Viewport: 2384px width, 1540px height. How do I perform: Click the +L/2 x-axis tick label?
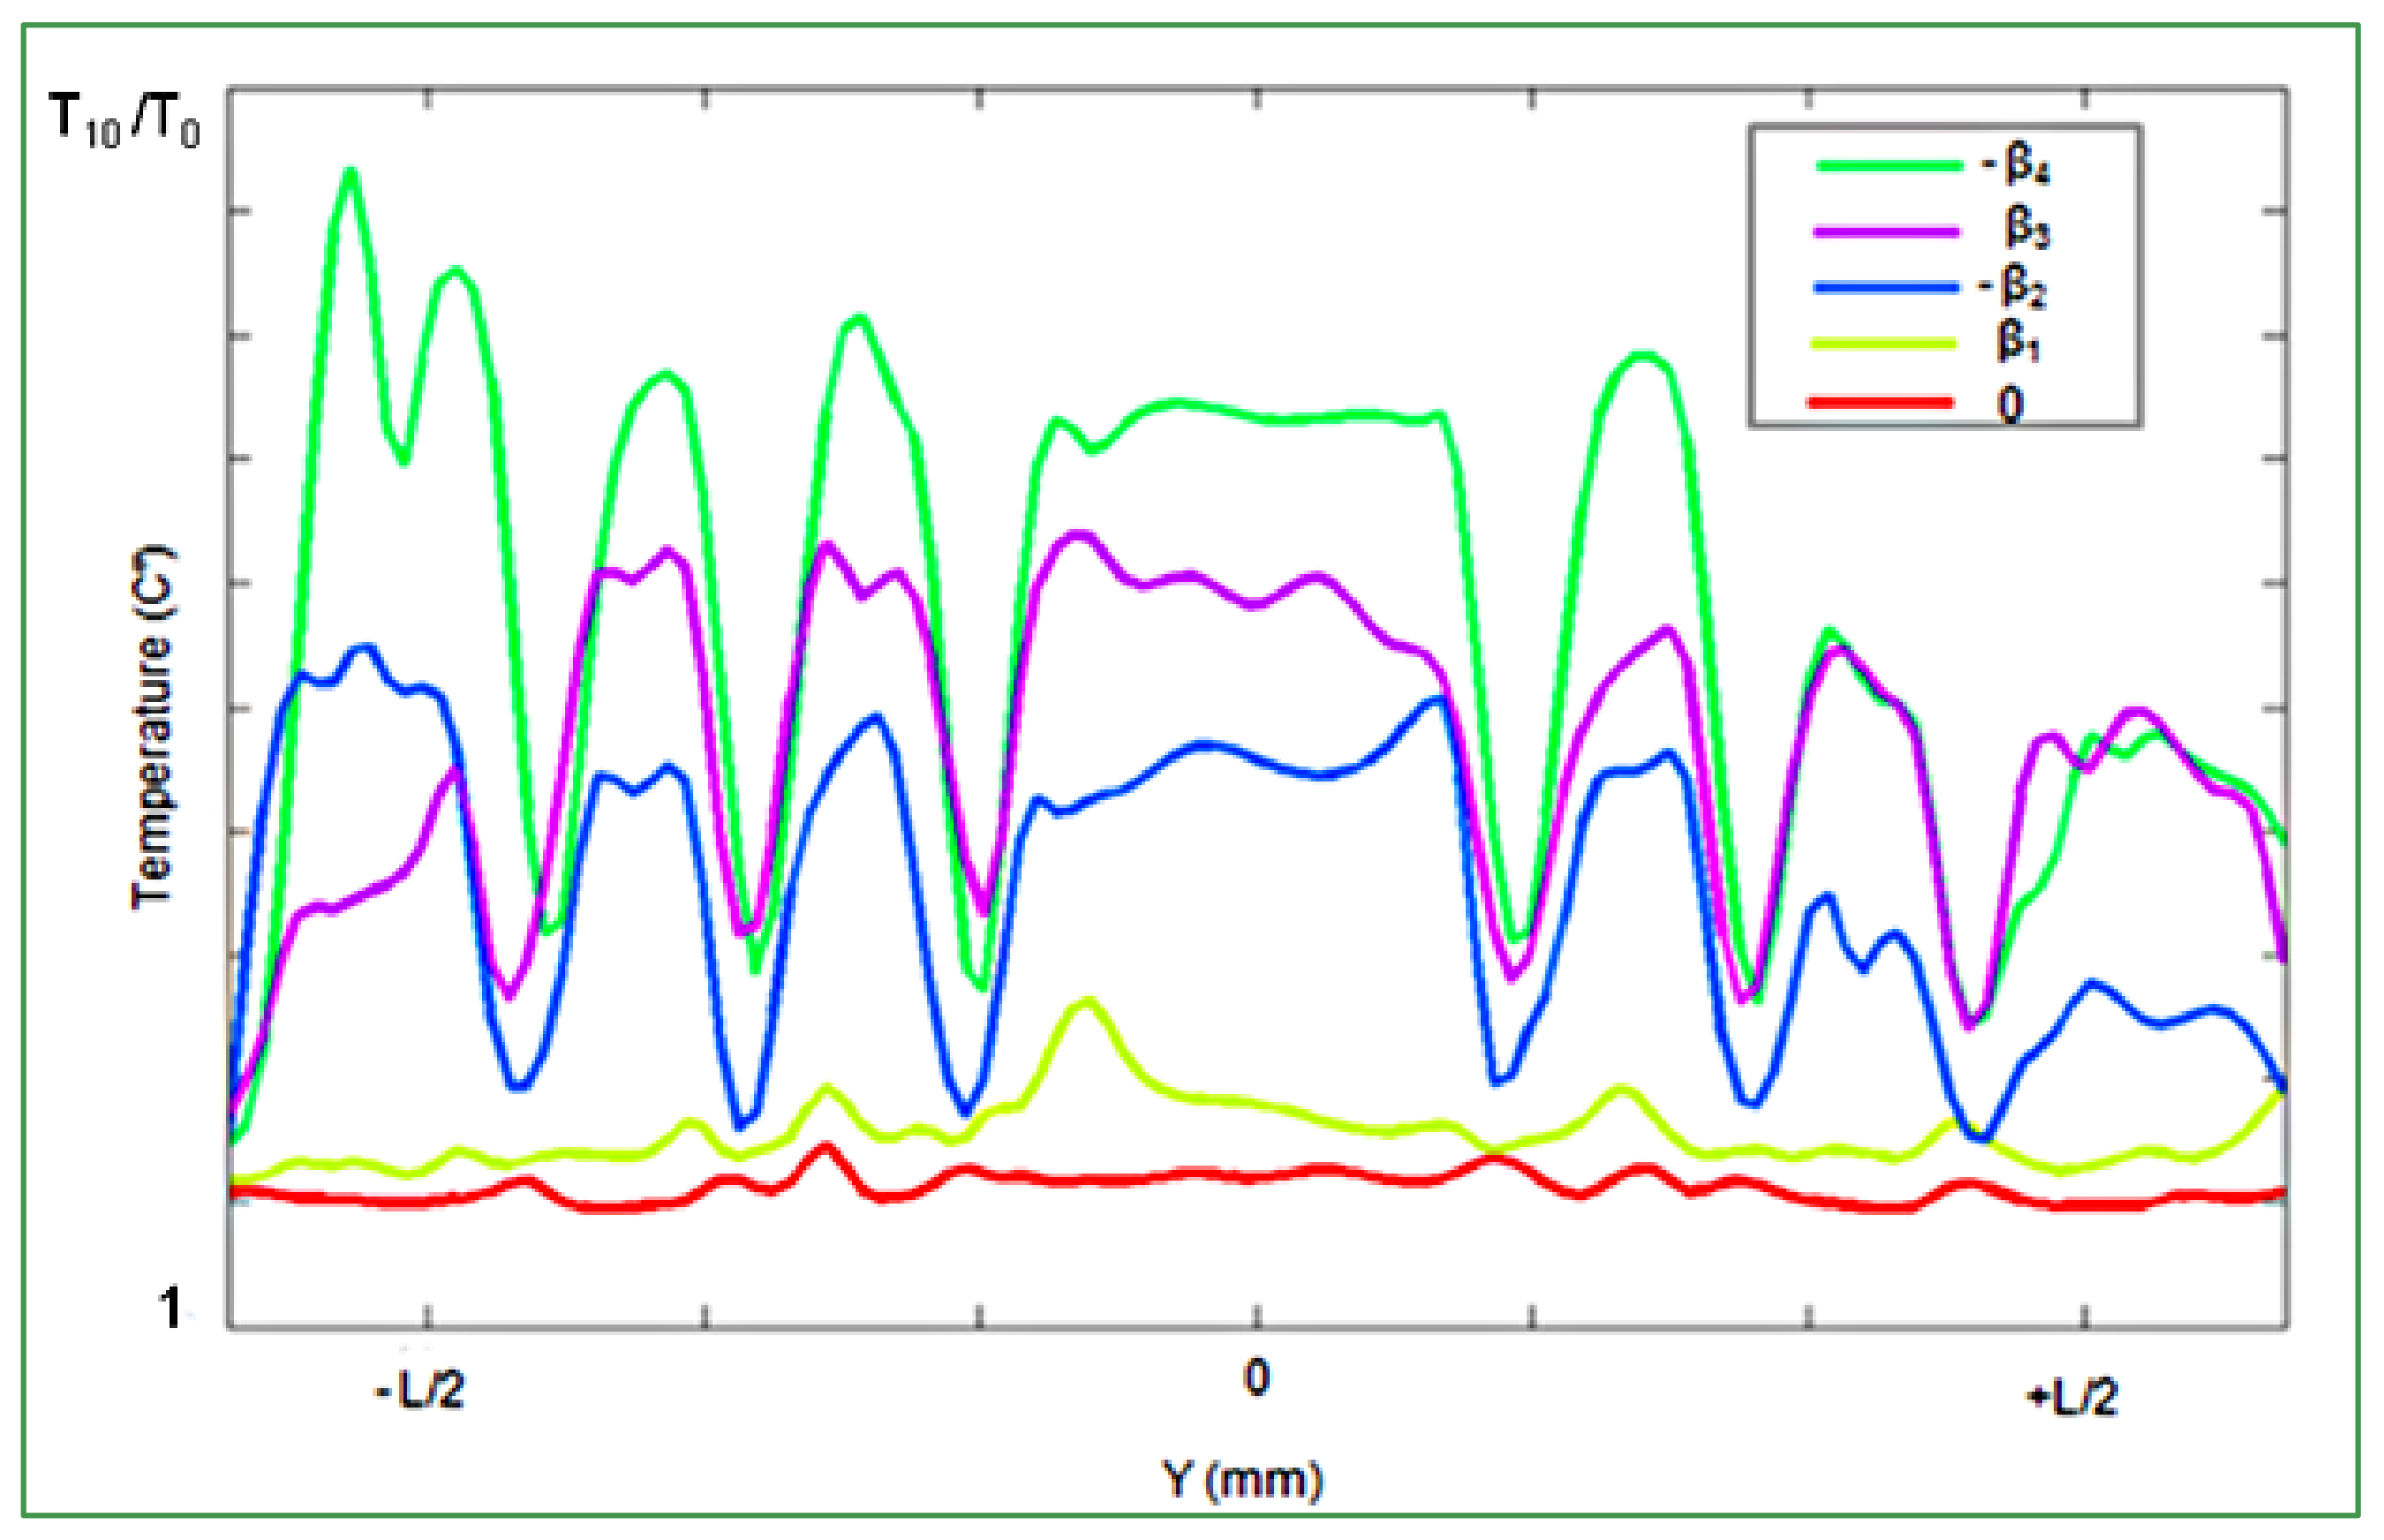tap(2072, 1397)
